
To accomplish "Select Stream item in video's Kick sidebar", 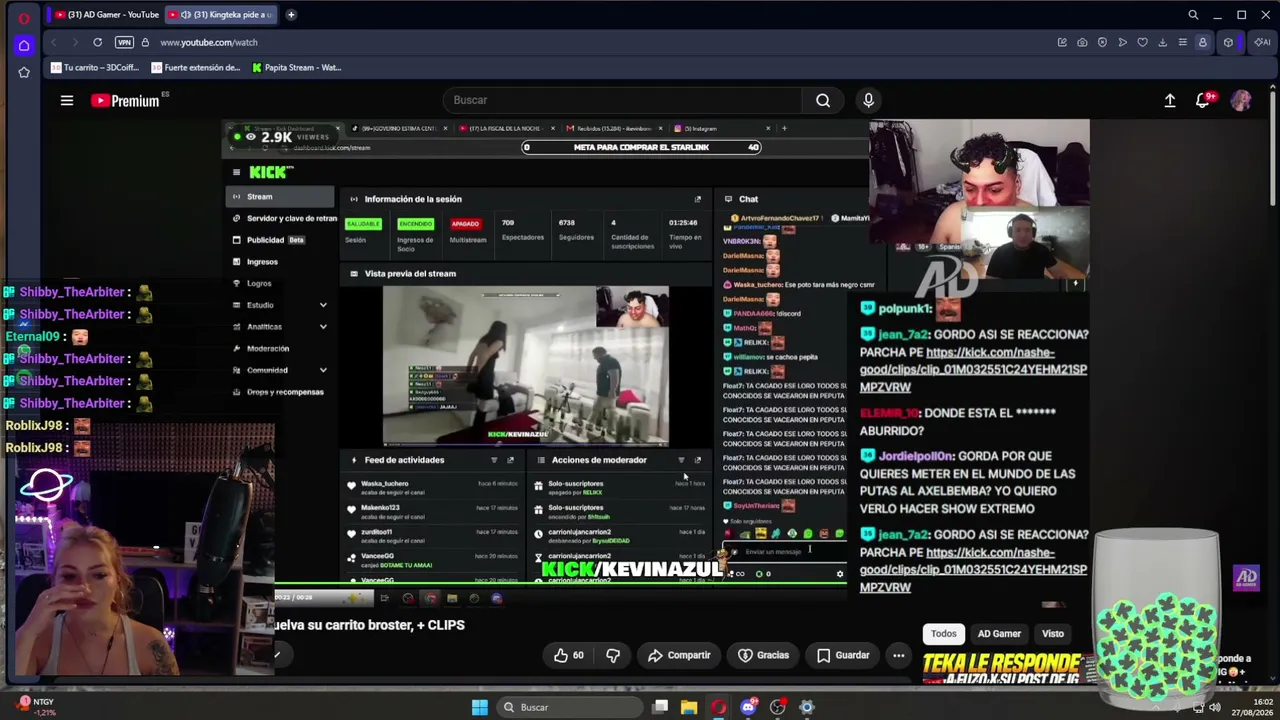I will [x=280, y=197].
